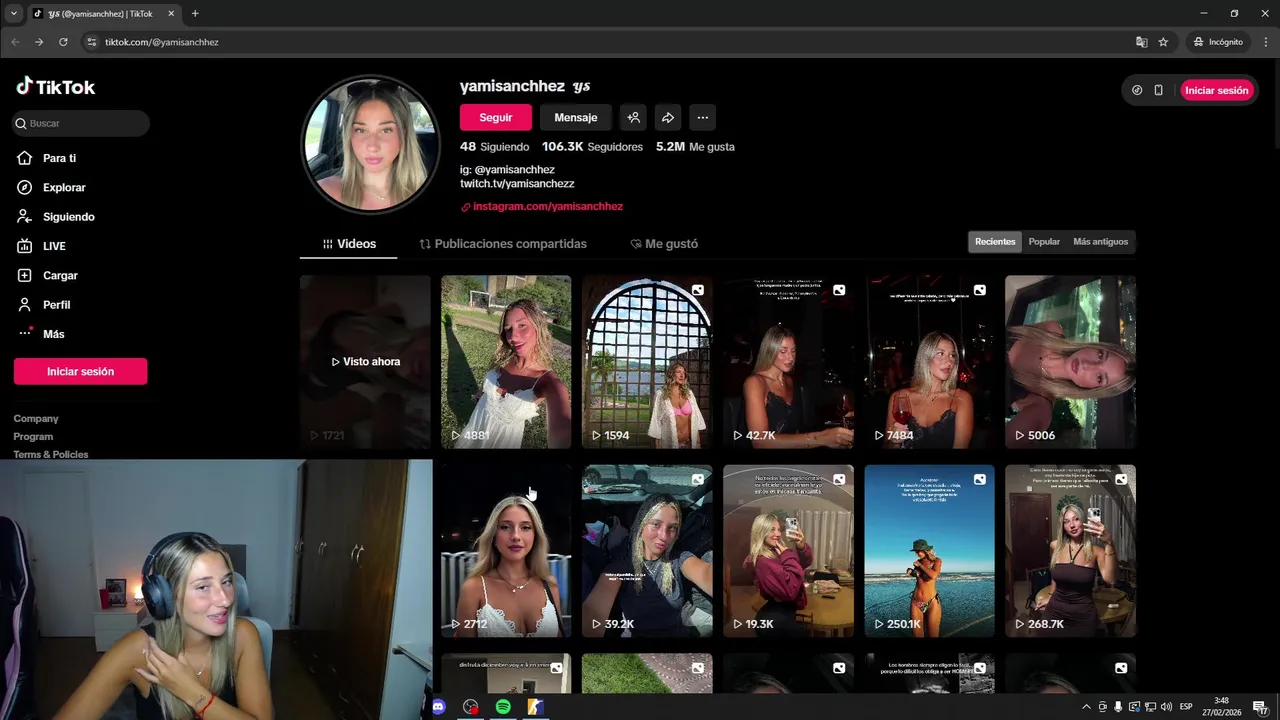Open the video with 19.3K views
The height and width of the screenshot is (720, 1280).
click(x=788, y=551)
